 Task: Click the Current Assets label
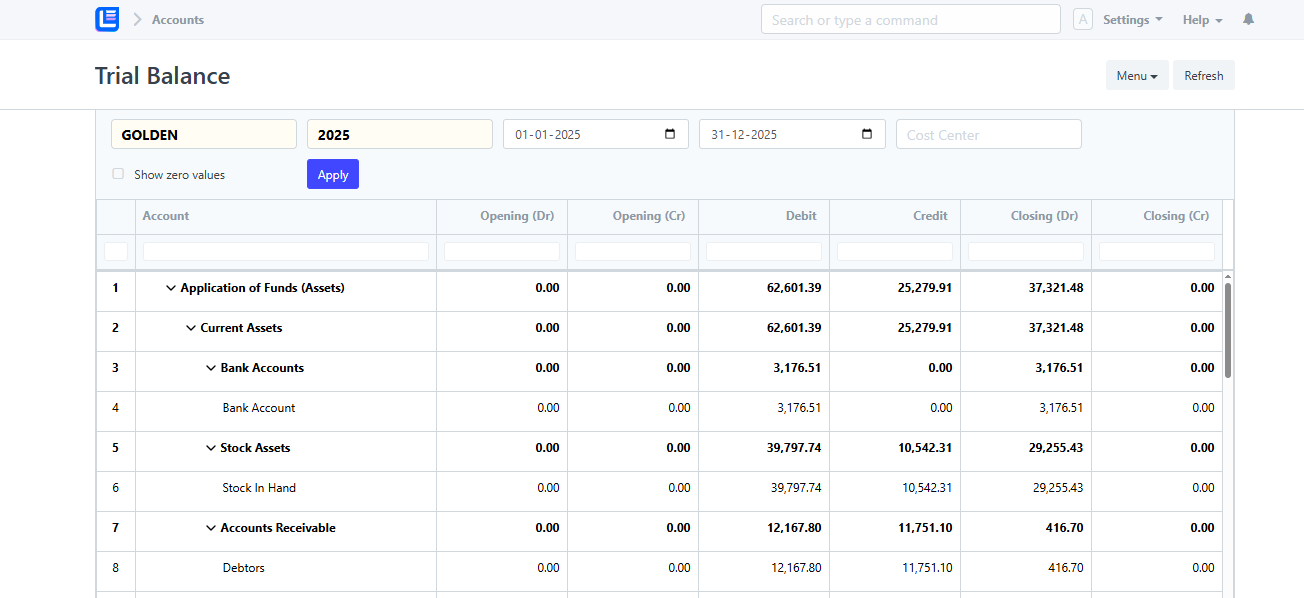coord(241,328)
